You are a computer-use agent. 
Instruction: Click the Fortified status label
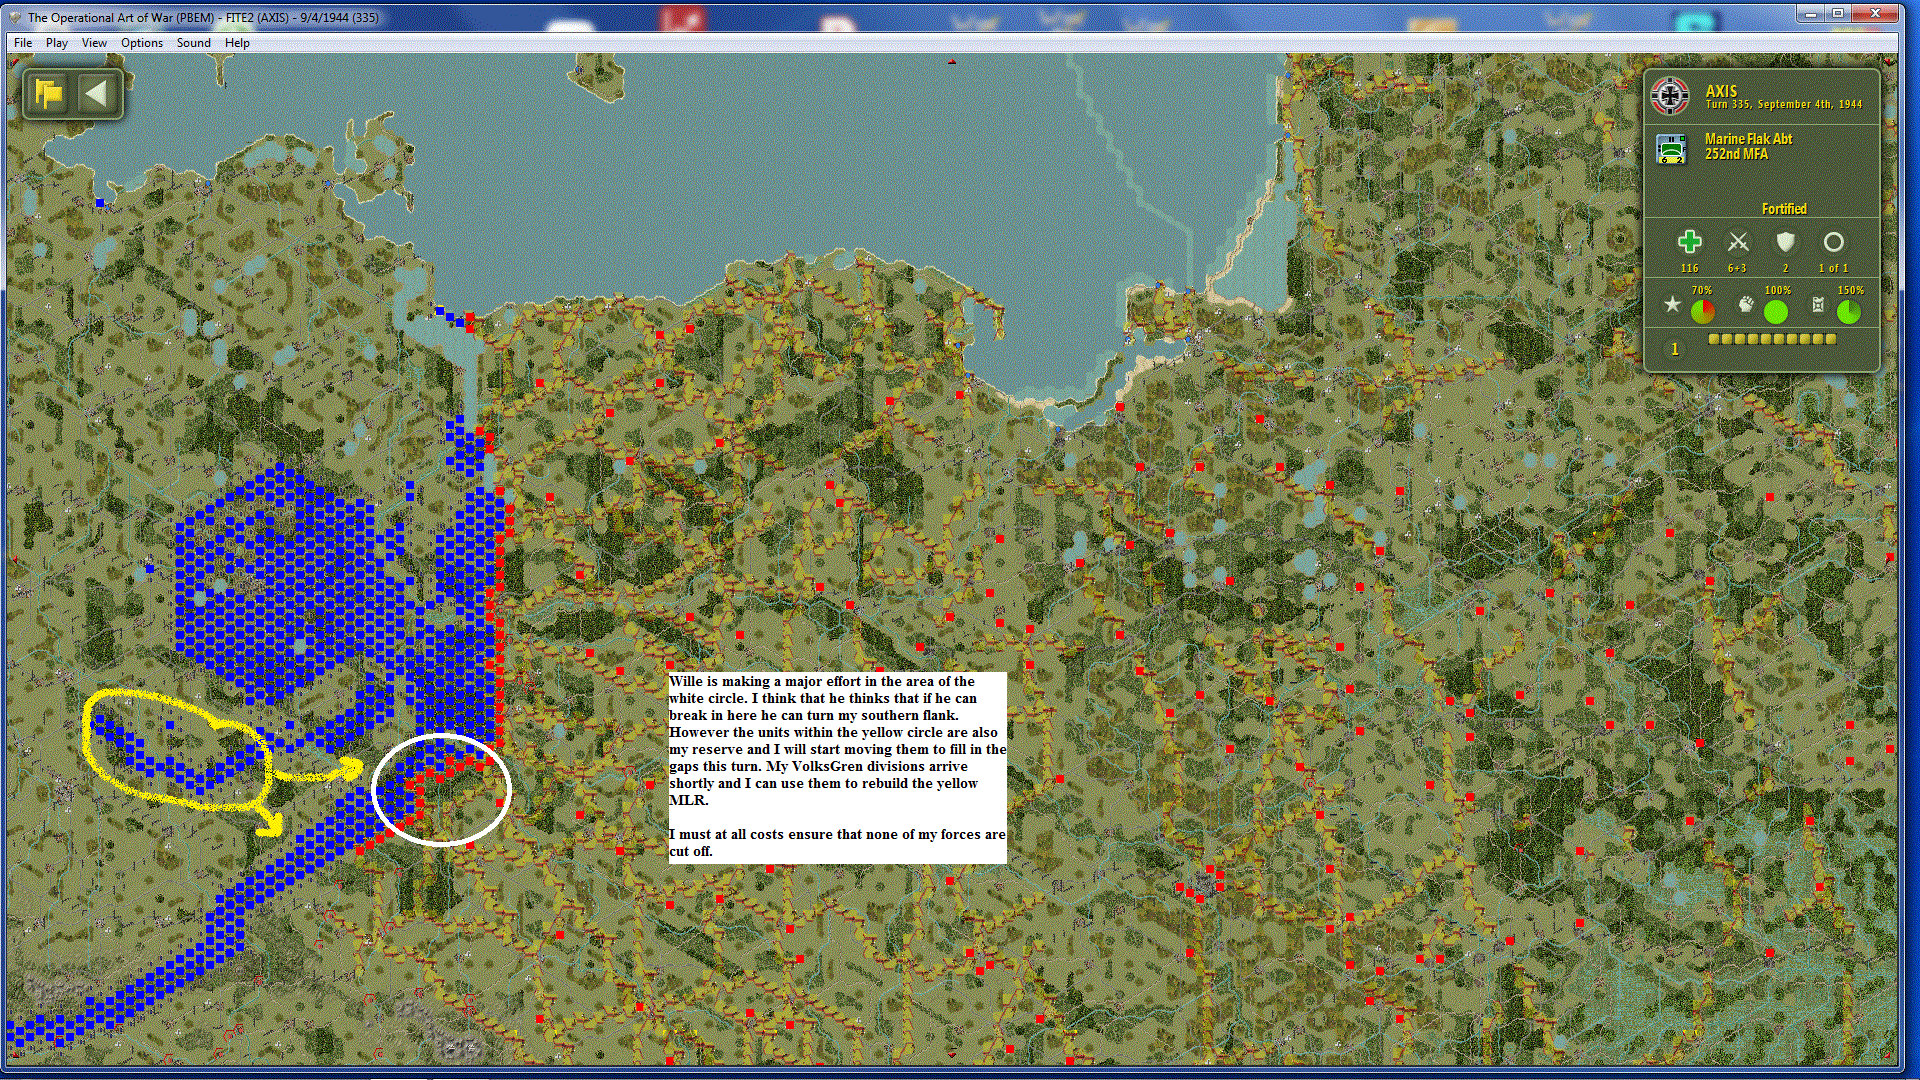(1783, 209)
